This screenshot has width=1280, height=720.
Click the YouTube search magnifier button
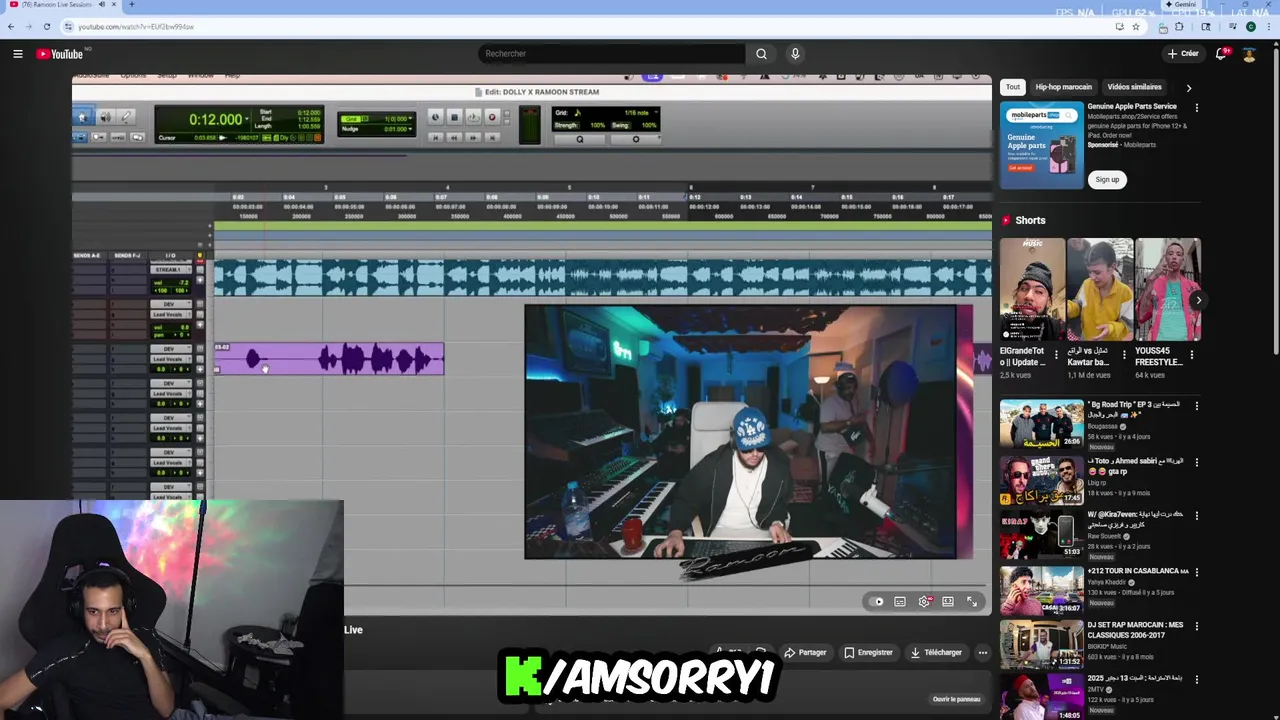[x=761, y=54]
